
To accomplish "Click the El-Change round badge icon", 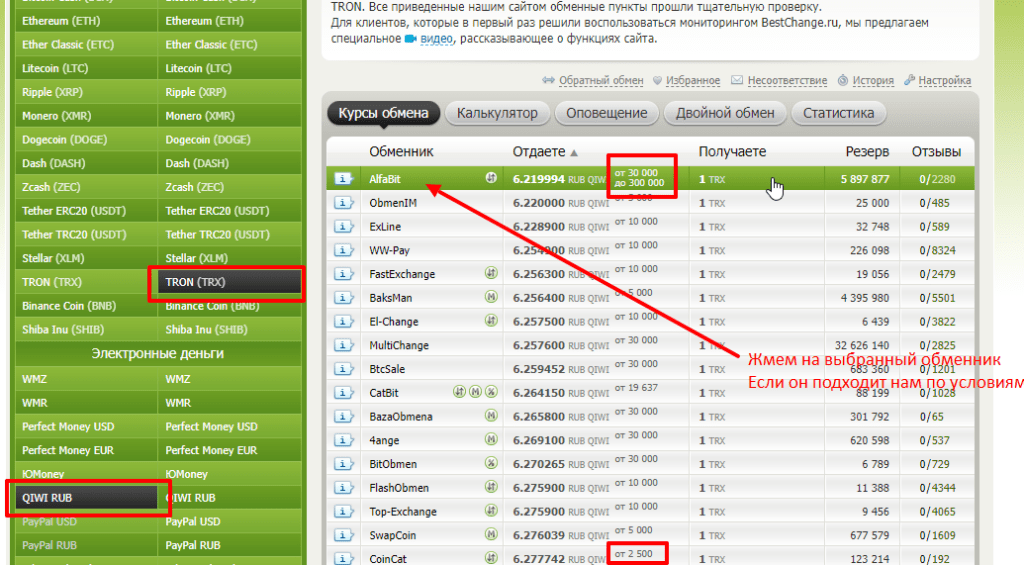I will (x=491, y=320).
